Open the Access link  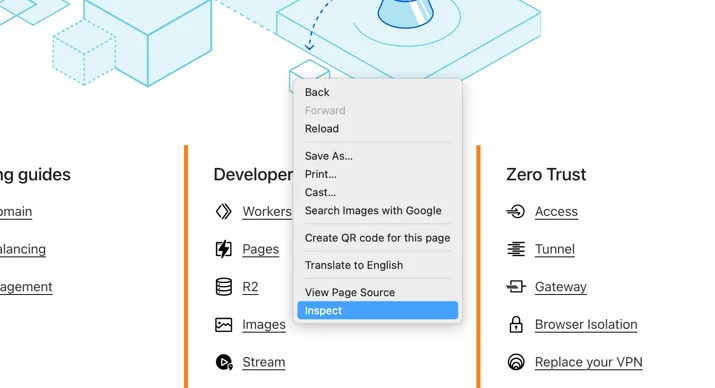[556, 212]
